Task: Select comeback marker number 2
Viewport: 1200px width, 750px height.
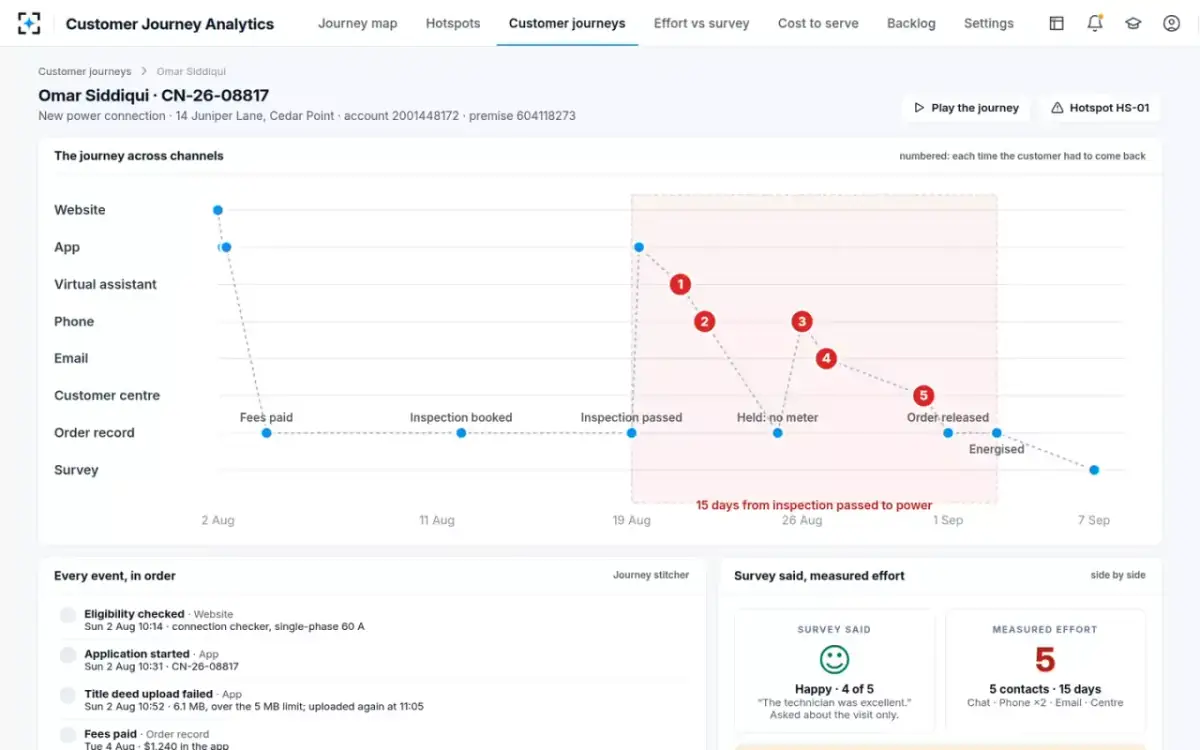Action: (x=705, y=322)
